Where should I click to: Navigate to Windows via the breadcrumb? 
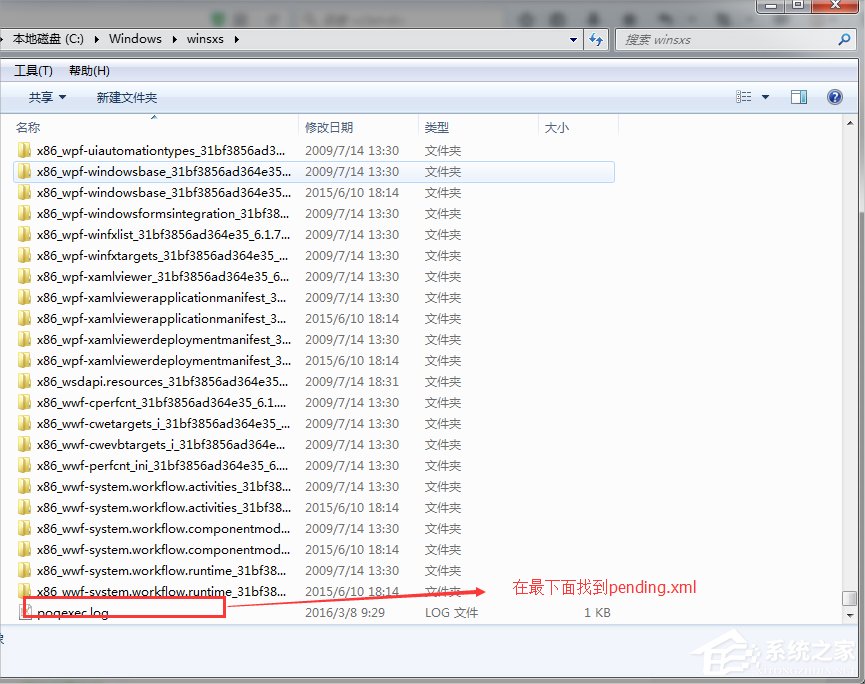134,39
